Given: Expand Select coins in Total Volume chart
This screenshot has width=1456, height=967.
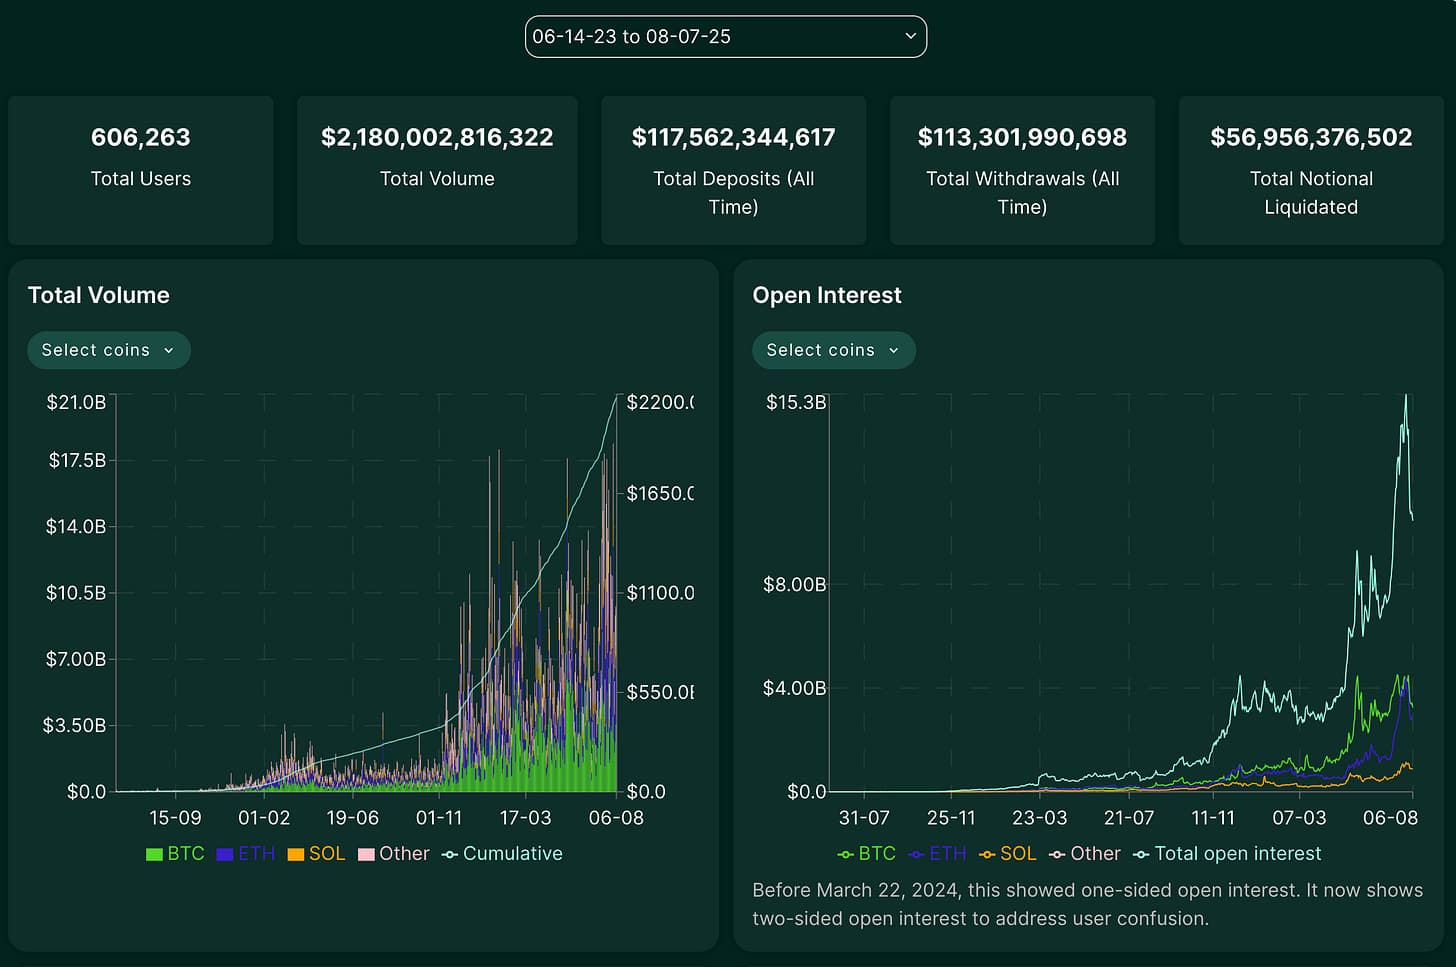Looking at the screenshot, I should 108,350.
